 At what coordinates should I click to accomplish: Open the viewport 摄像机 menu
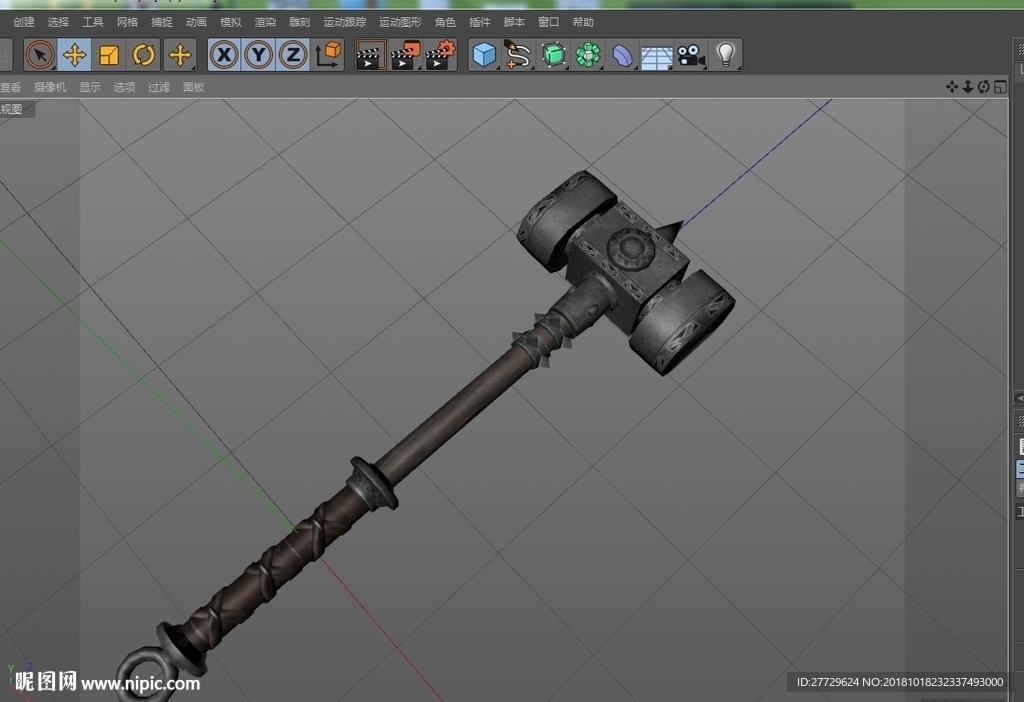tap(50, 87)
